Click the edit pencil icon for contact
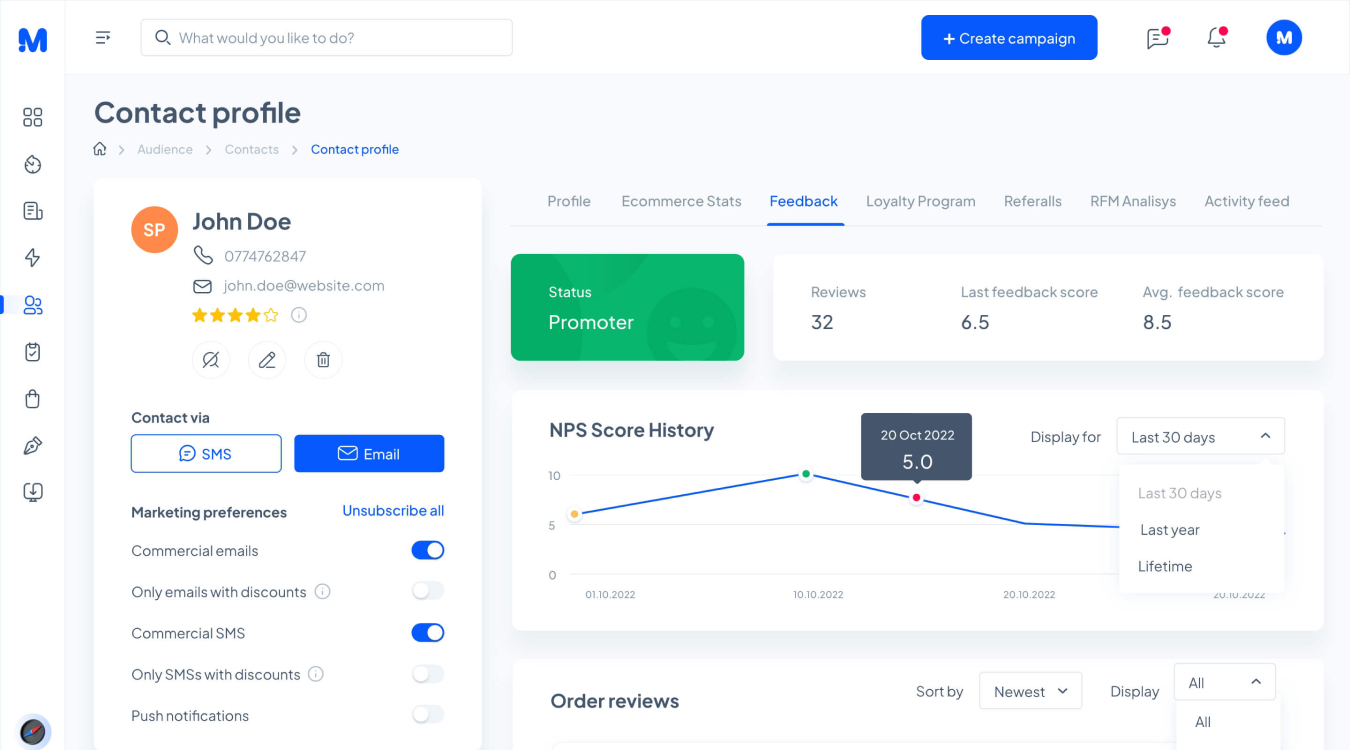Viewport: 1350px width, 750px height. tap(267, 360)
